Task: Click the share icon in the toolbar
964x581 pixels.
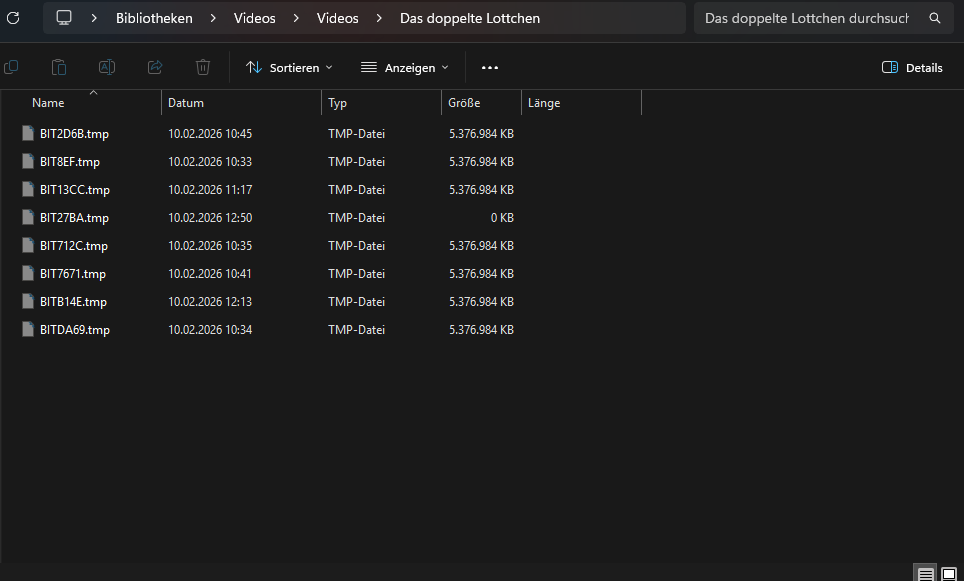Action: tap(155, 67)
